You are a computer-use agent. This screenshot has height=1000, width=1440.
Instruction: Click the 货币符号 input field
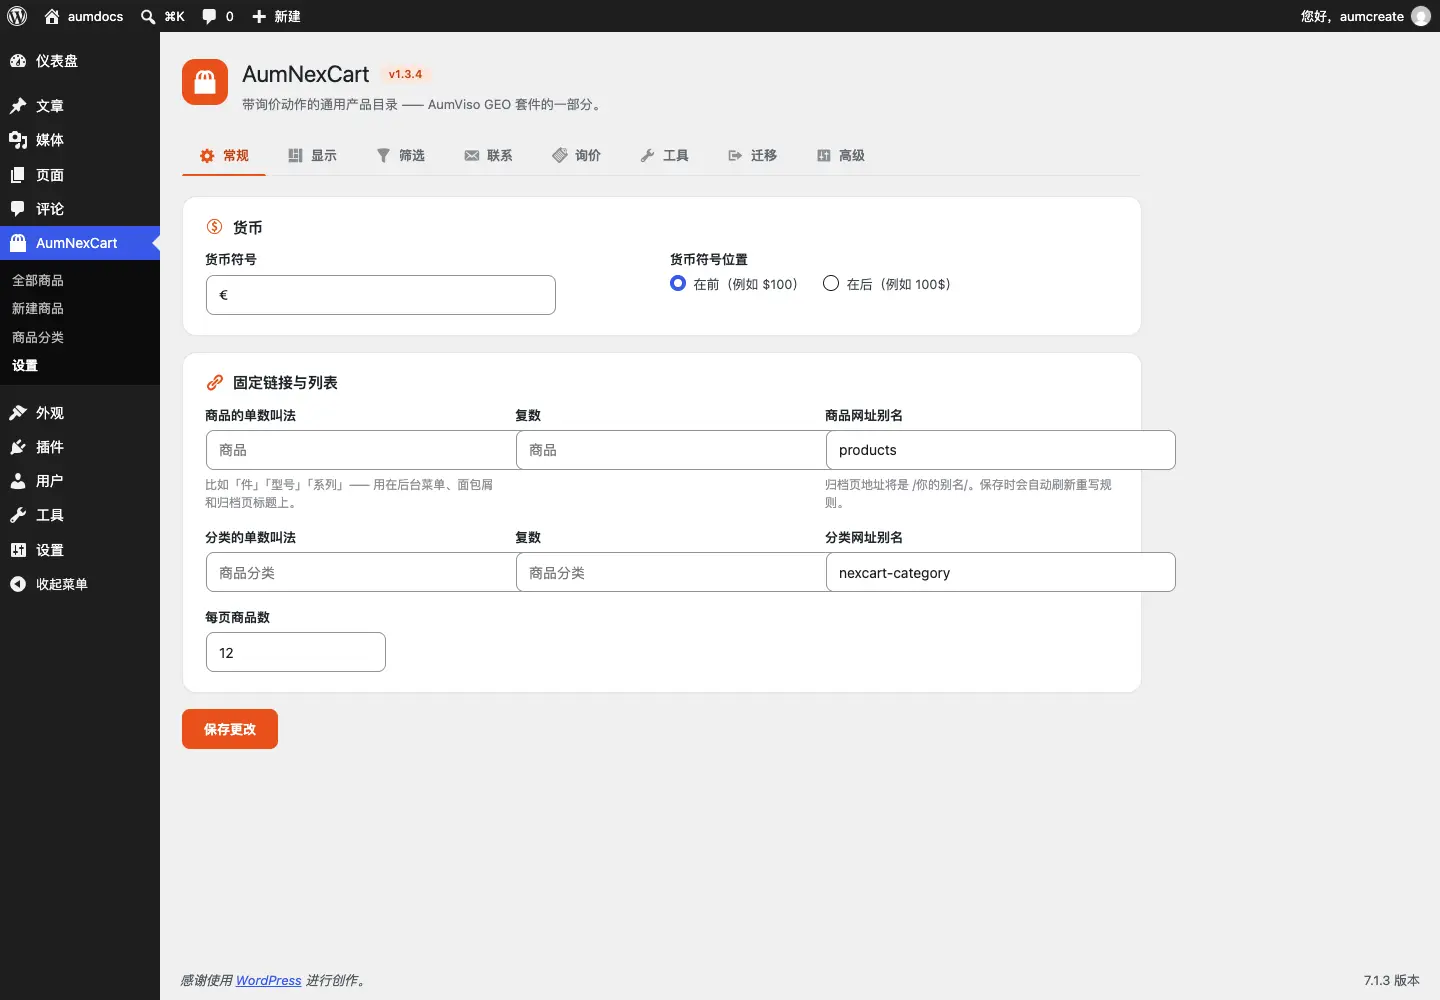click(x=381, y=295)
